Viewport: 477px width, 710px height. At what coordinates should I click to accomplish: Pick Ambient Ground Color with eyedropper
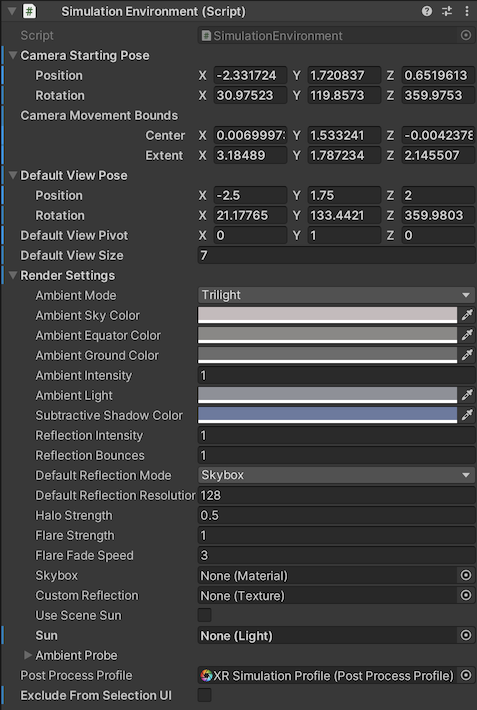pyautogui.click(x=467, y=355)
